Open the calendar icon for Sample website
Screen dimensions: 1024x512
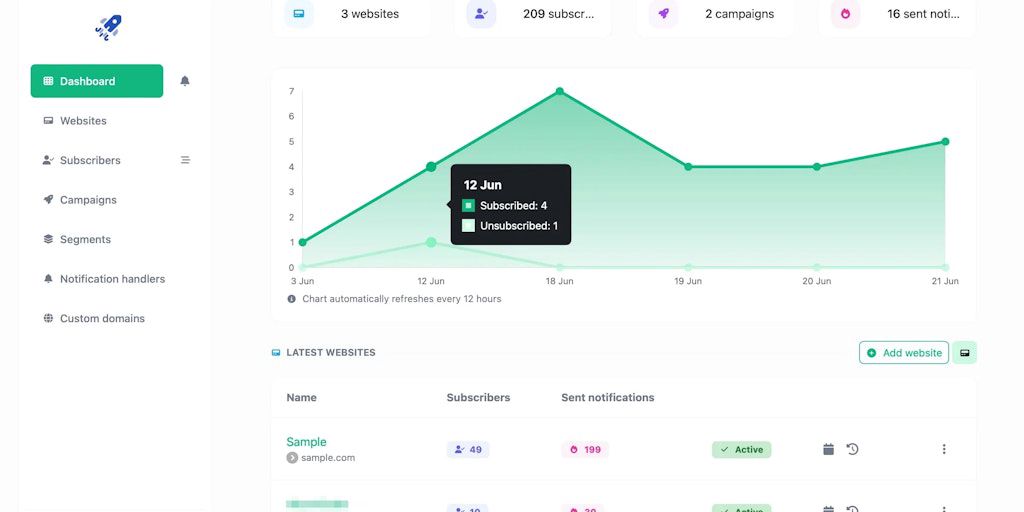(x=828, y=449)
